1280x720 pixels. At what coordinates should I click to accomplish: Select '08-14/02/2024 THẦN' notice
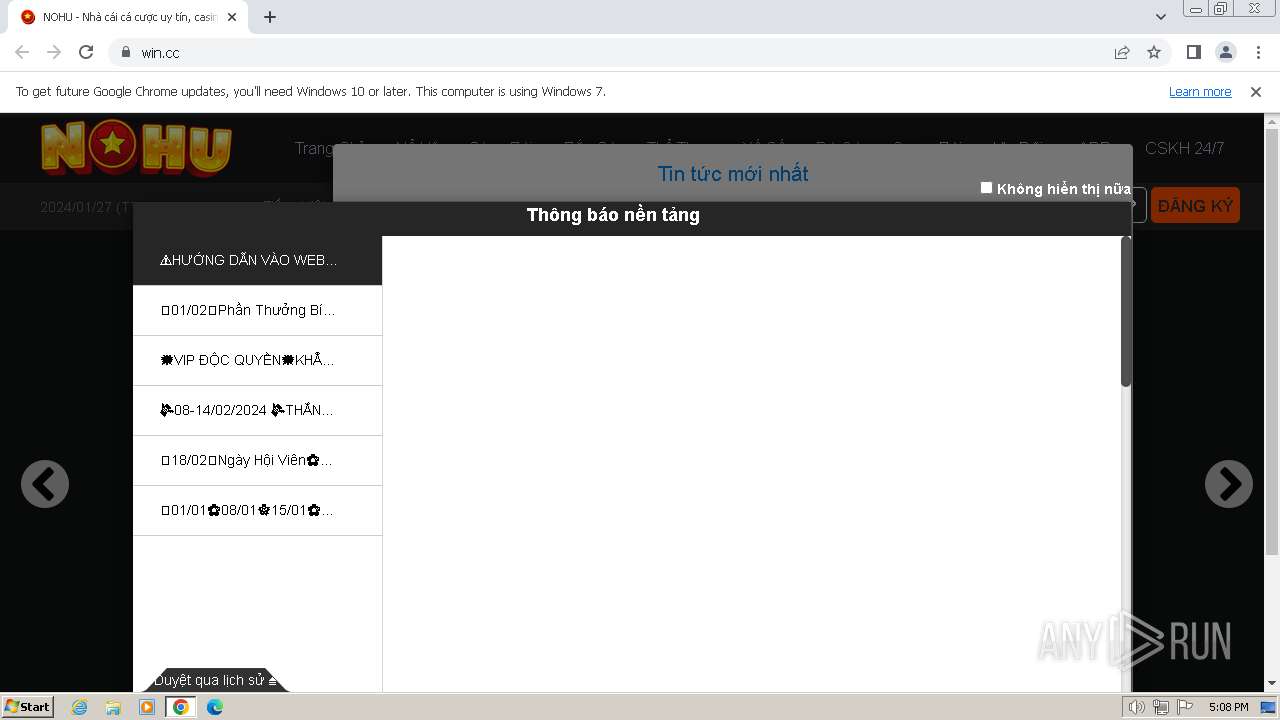point(257,410)
